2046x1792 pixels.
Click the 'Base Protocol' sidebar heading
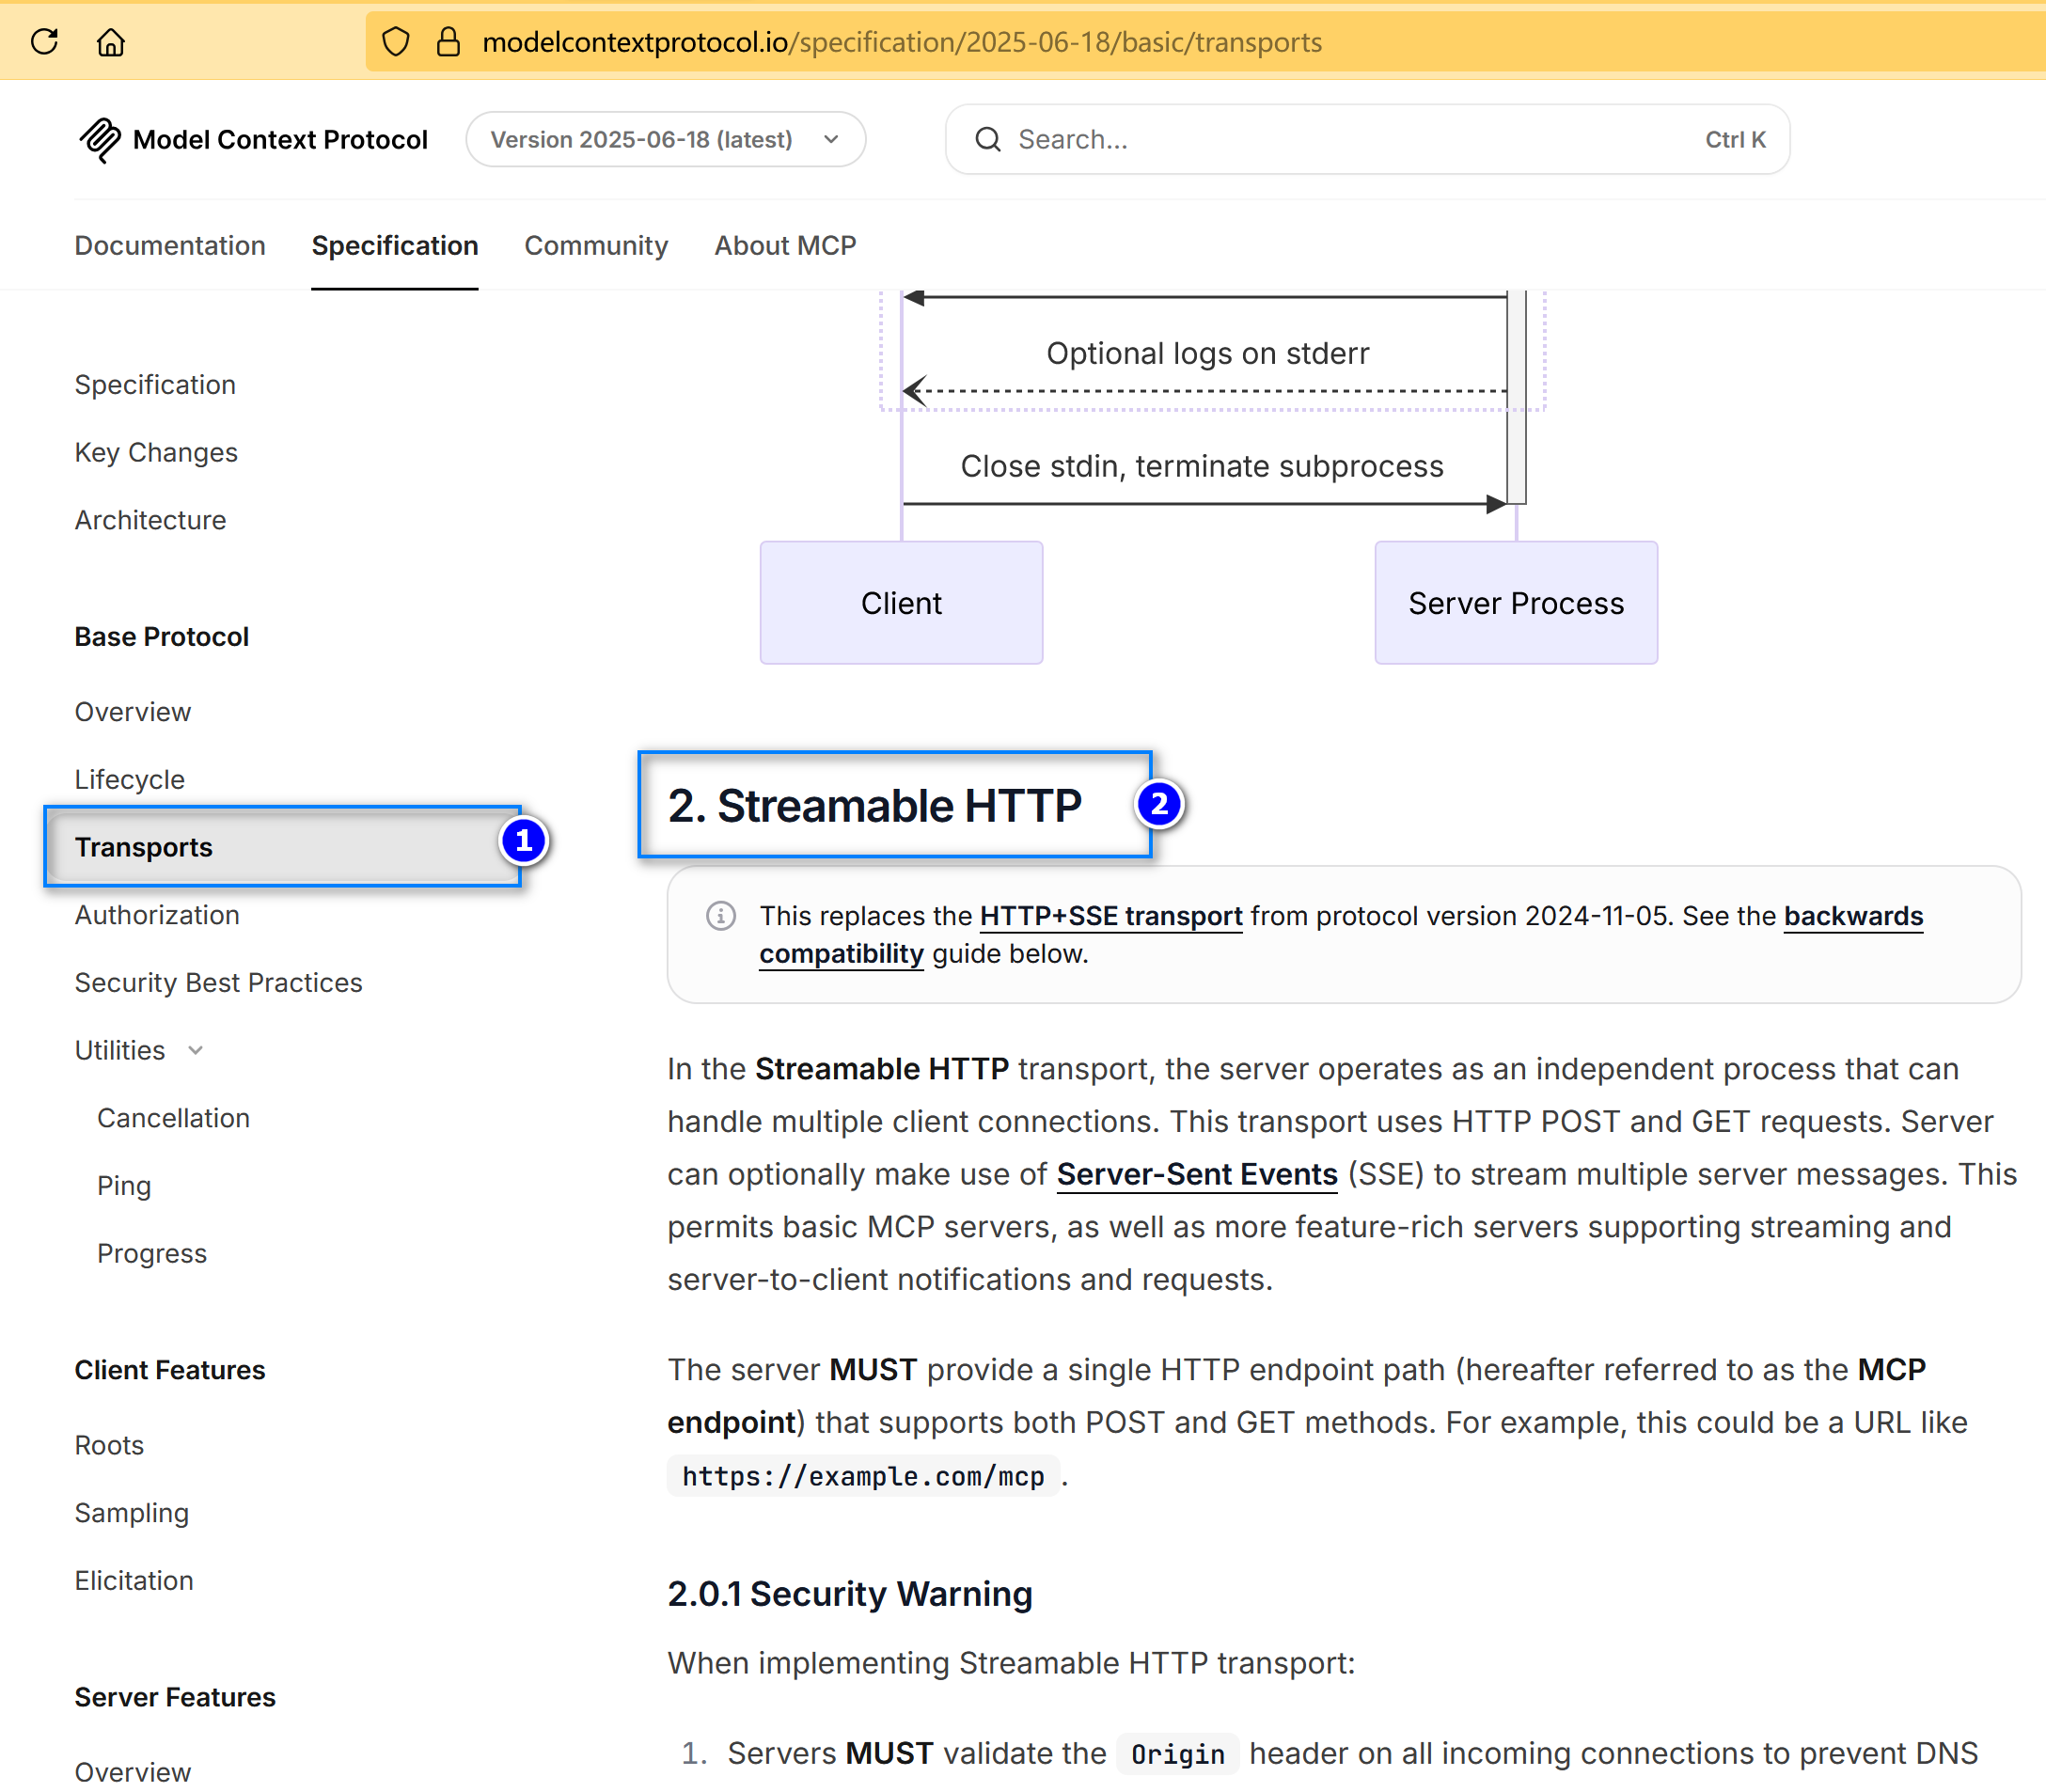[x=162, y=637]
